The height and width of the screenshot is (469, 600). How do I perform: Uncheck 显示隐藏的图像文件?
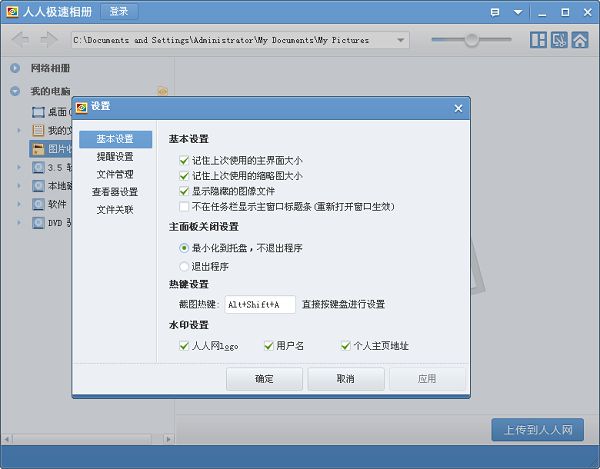click(184, 191)
